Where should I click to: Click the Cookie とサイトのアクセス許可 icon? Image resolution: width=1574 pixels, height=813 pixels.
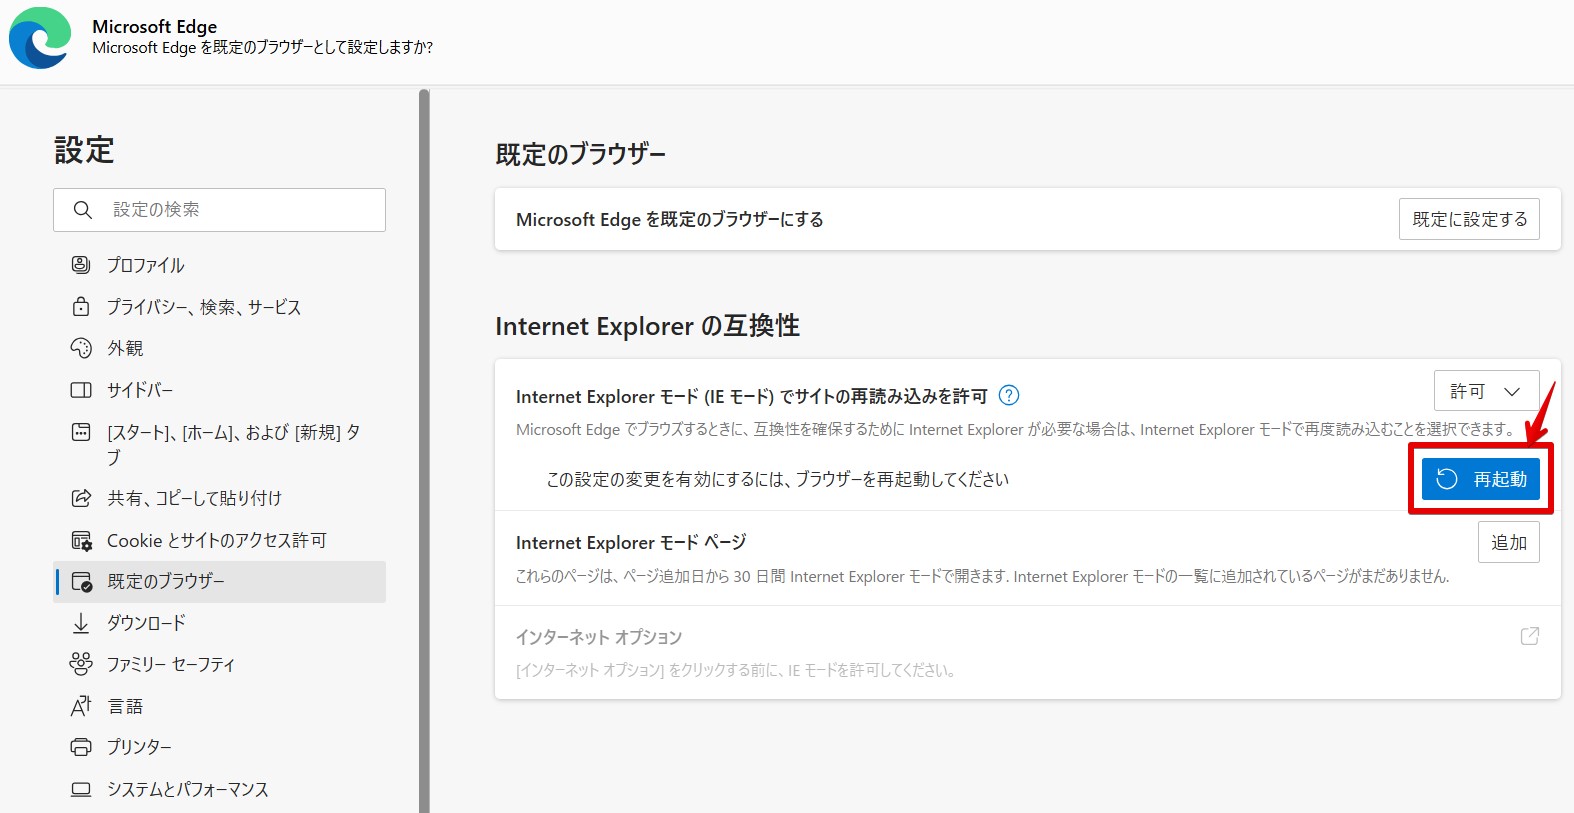pos(81,540)
